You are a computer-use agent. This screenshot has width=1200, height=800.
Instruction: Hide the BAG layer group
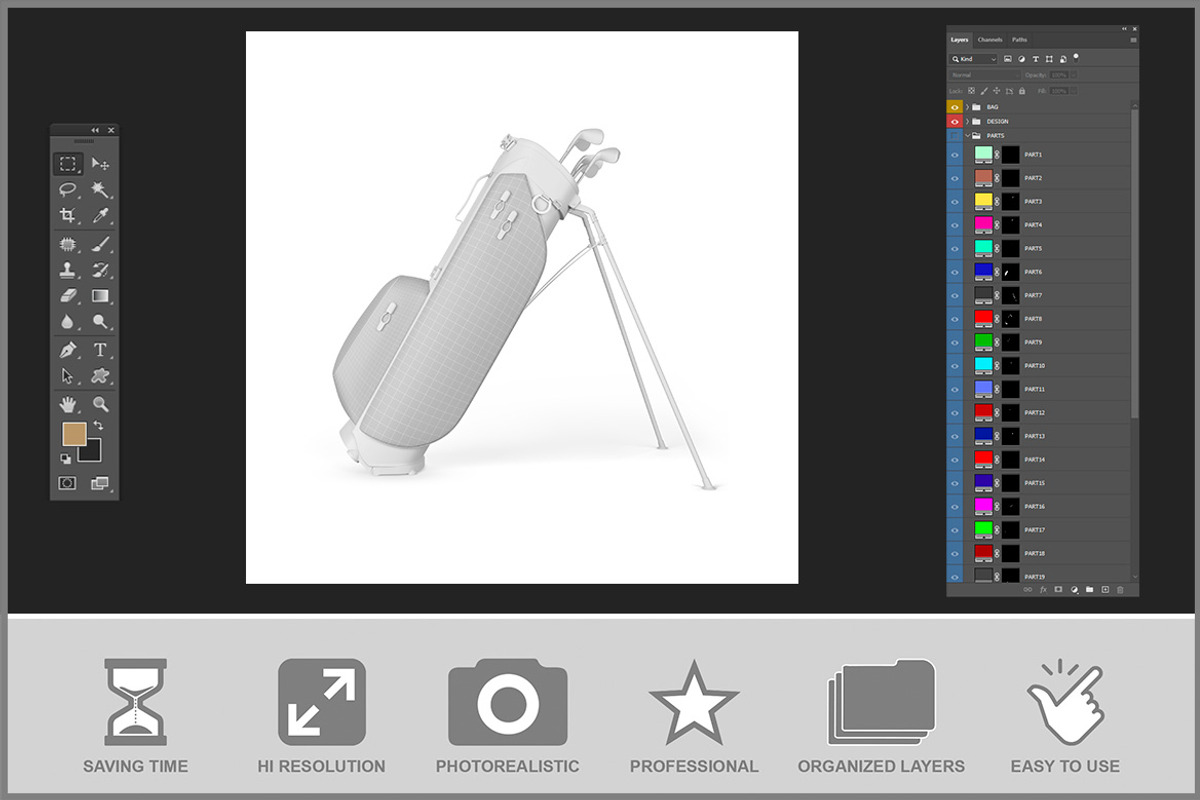(x=955, y=107)
